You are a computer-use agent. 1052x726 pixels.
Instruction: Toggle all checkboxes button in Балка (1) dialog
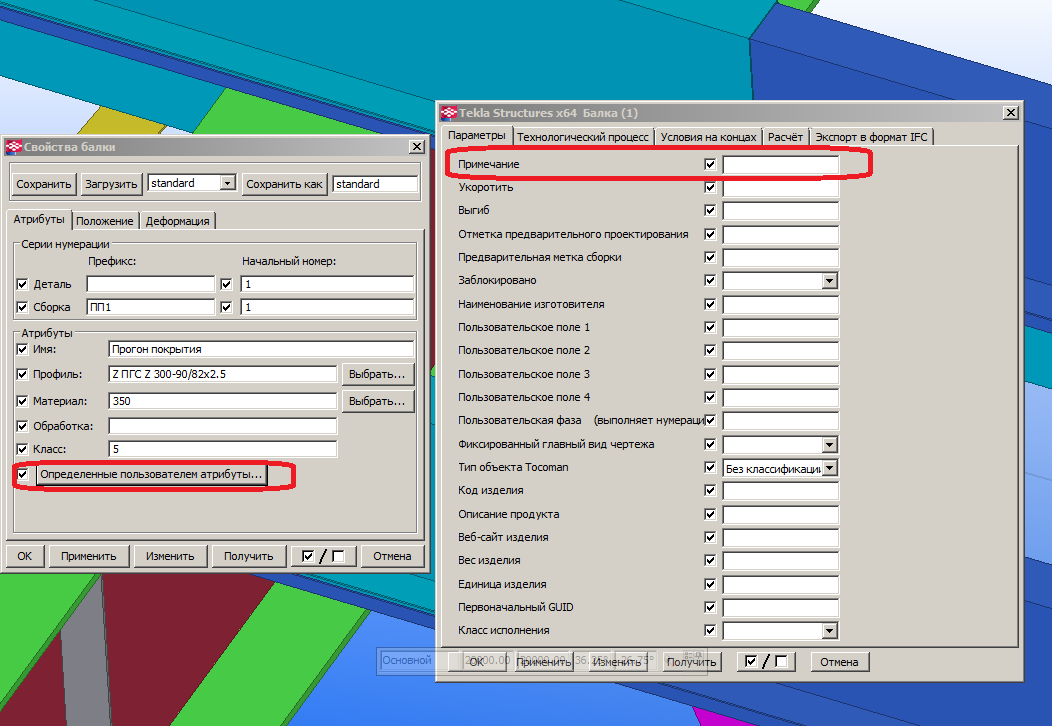tap(766, 661)
